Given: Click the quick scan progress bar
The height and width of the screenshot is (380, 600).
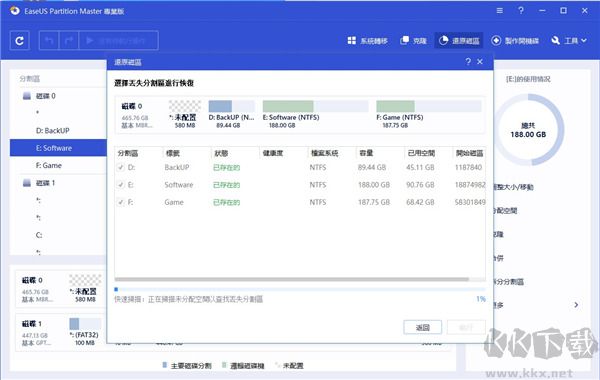Looking at the screenshot, I should pos(300,289).
